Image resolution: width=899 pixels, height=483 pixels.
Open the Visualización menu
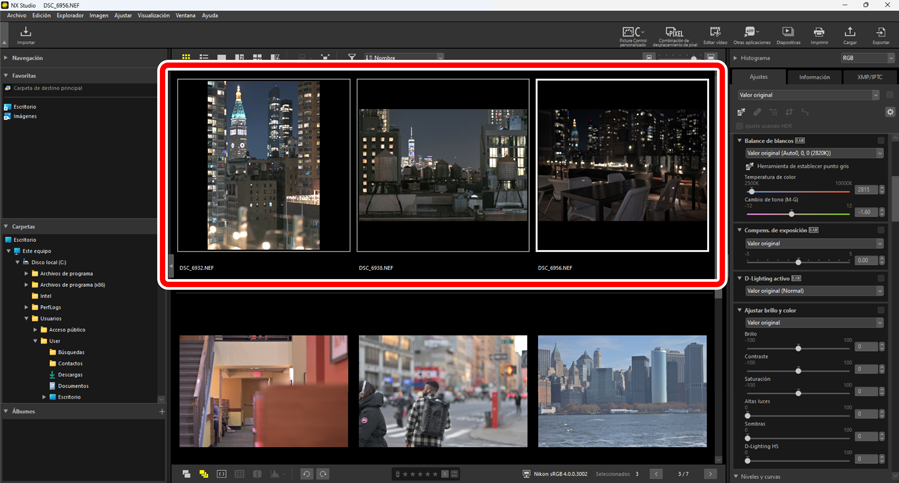(153, 16)
